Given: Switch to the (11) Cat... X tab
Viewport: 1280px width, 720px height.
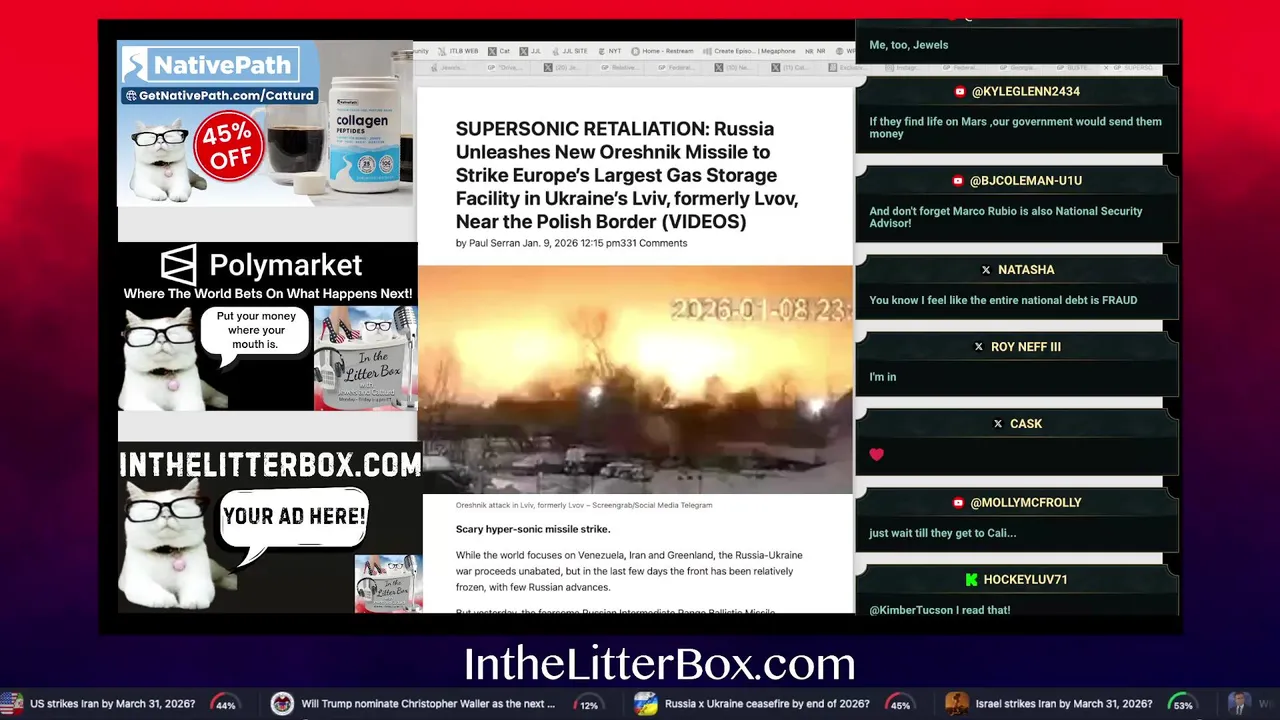Looking at the screenshot, I should (x=789, y=68).
